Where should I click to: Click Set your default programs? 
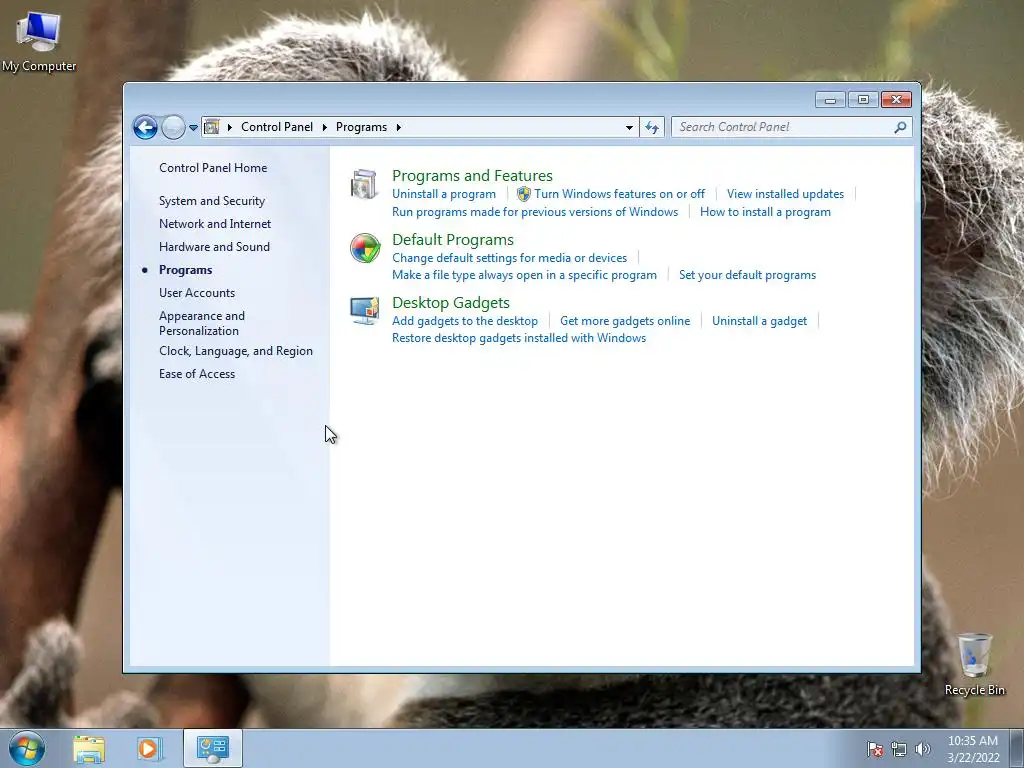pyautogui.click(x=747, y=275)
